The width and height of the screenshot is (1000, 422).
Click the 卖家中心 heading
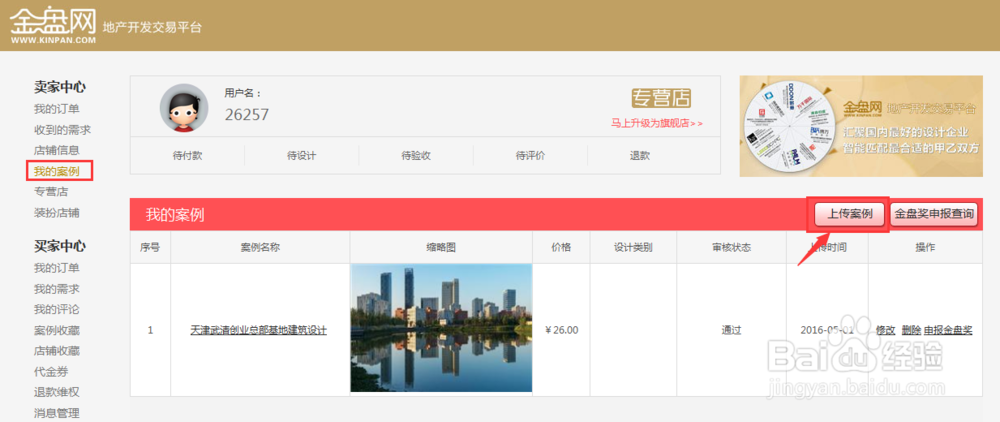click(x=60, y=87)
